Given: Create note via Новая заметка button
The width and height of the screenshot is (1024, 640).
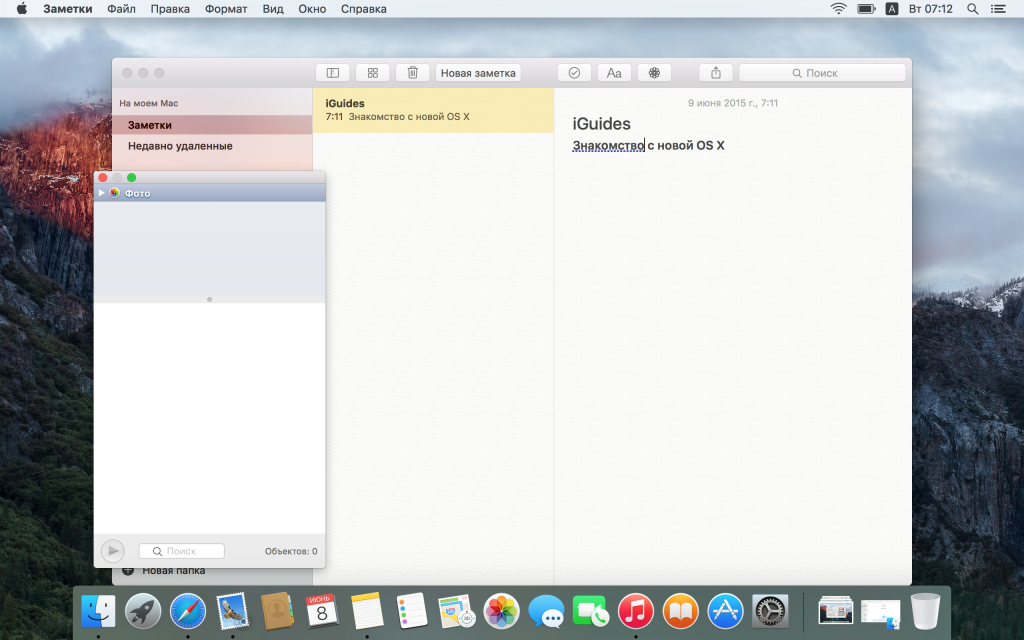Looking at the screenshot, I should point(478,73).
